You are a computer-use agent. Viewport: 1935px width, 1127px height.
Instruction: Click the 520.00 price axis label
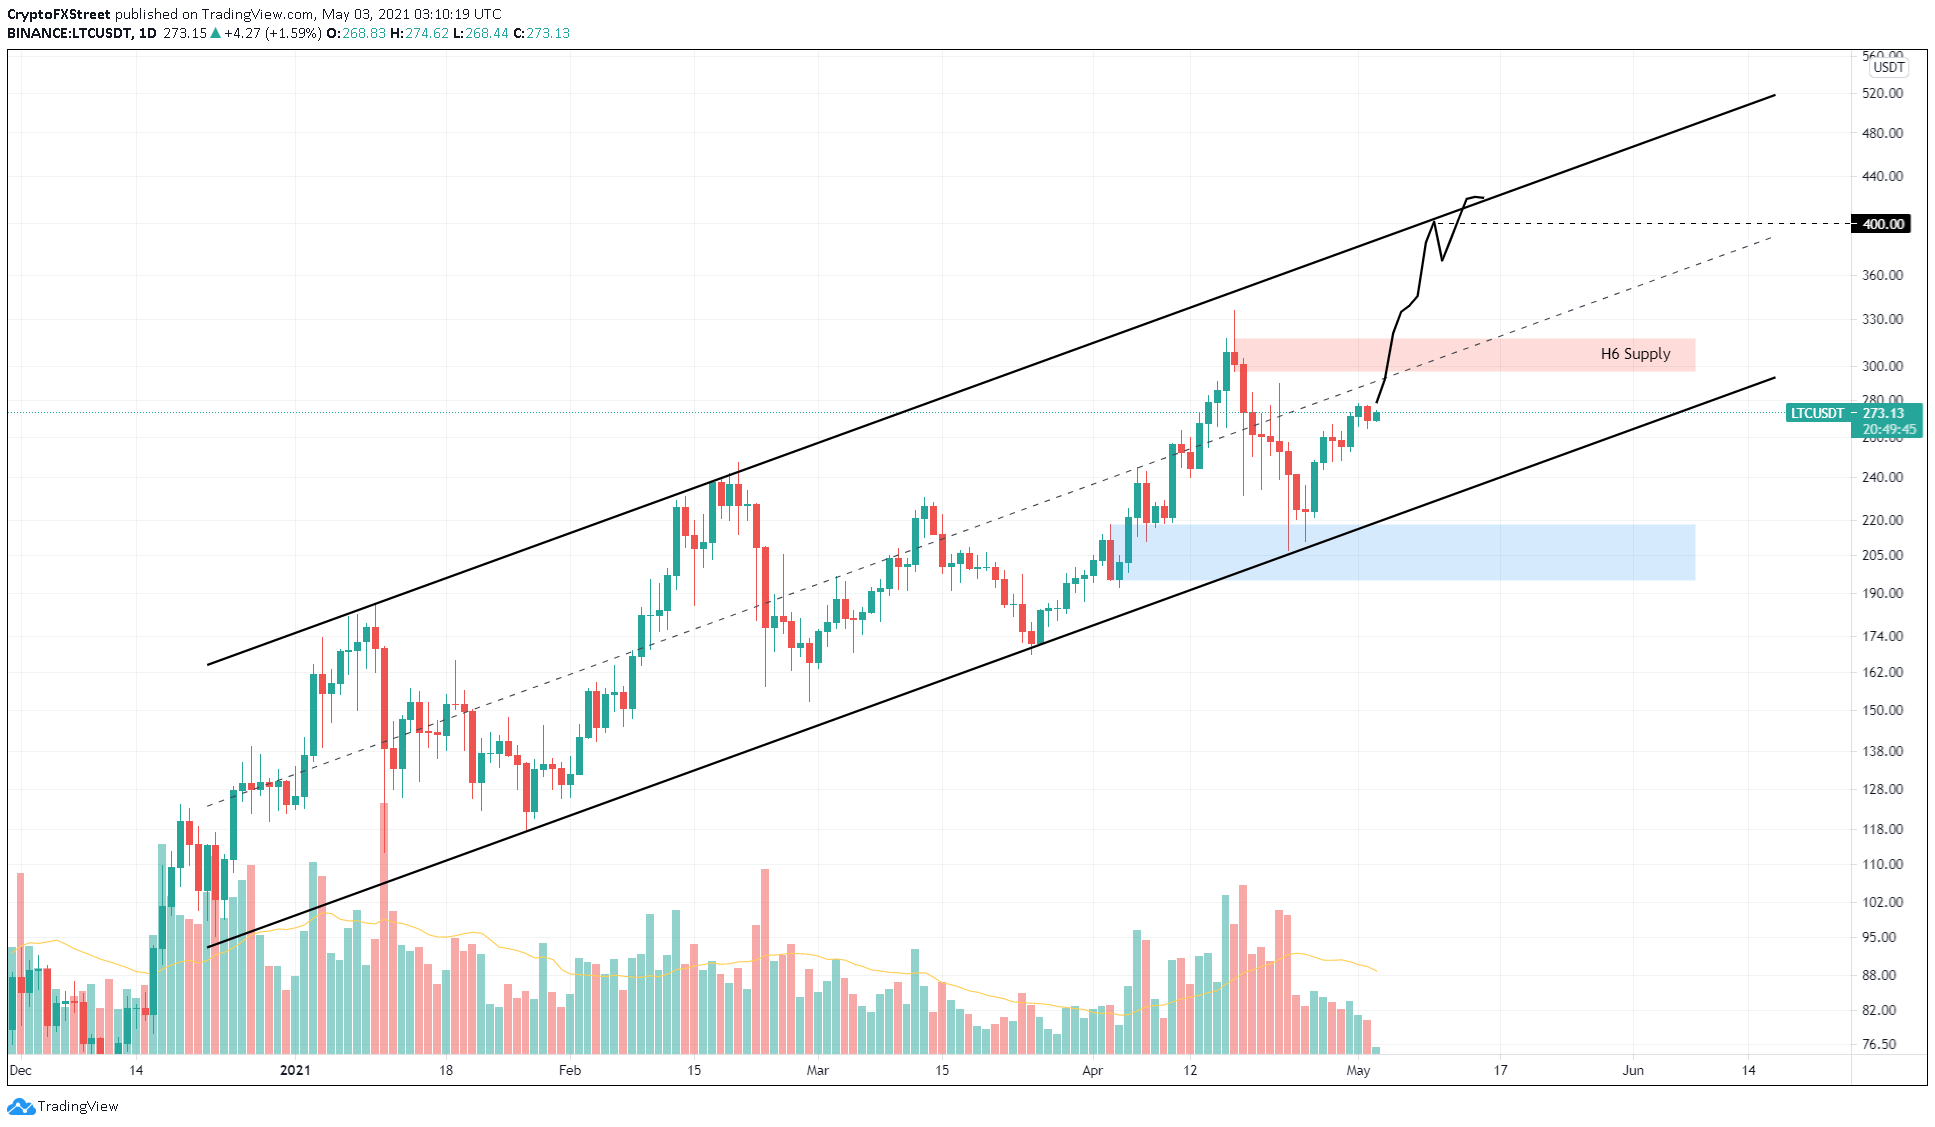pos(1883,93)
